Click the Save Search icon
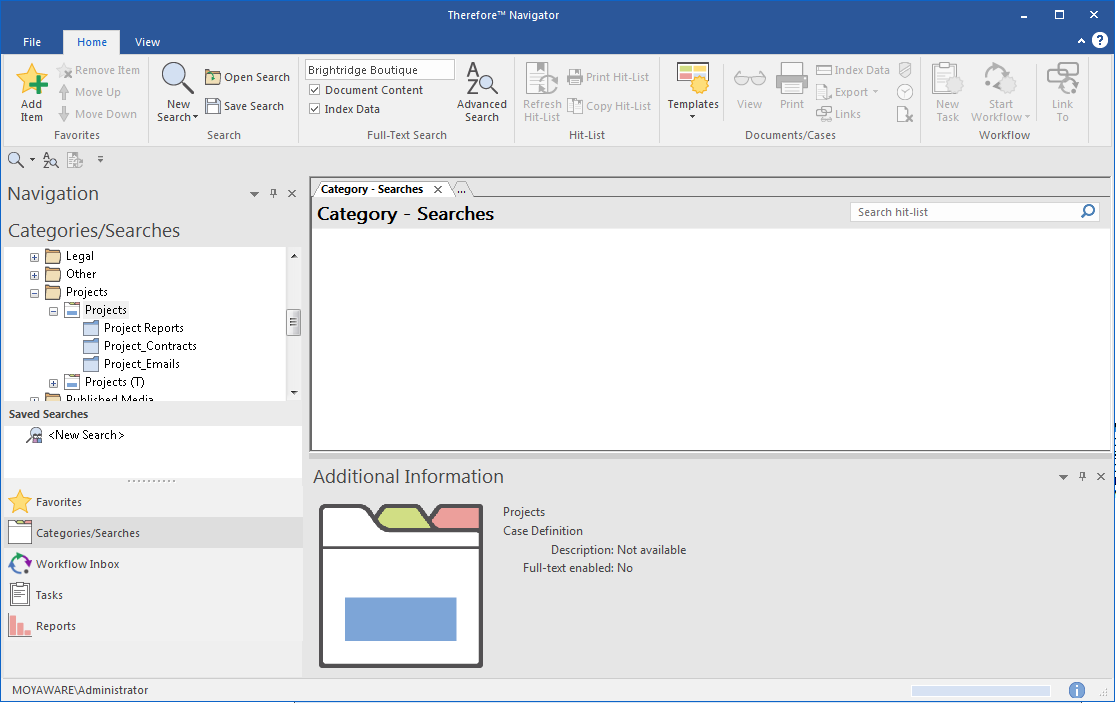This screenshot has width=1116, height=703. [246, 105]
